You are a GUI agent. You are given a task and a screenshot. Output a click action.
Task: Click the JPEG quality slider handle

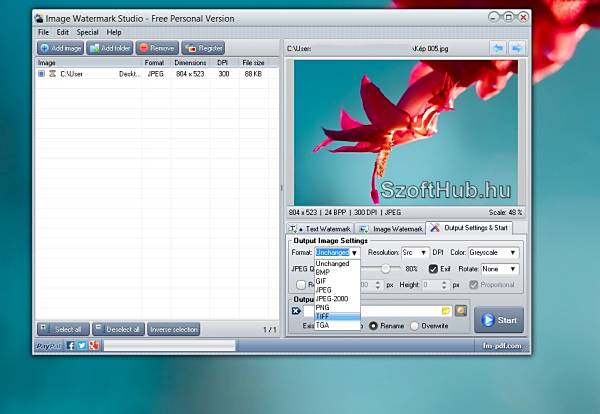385,269
